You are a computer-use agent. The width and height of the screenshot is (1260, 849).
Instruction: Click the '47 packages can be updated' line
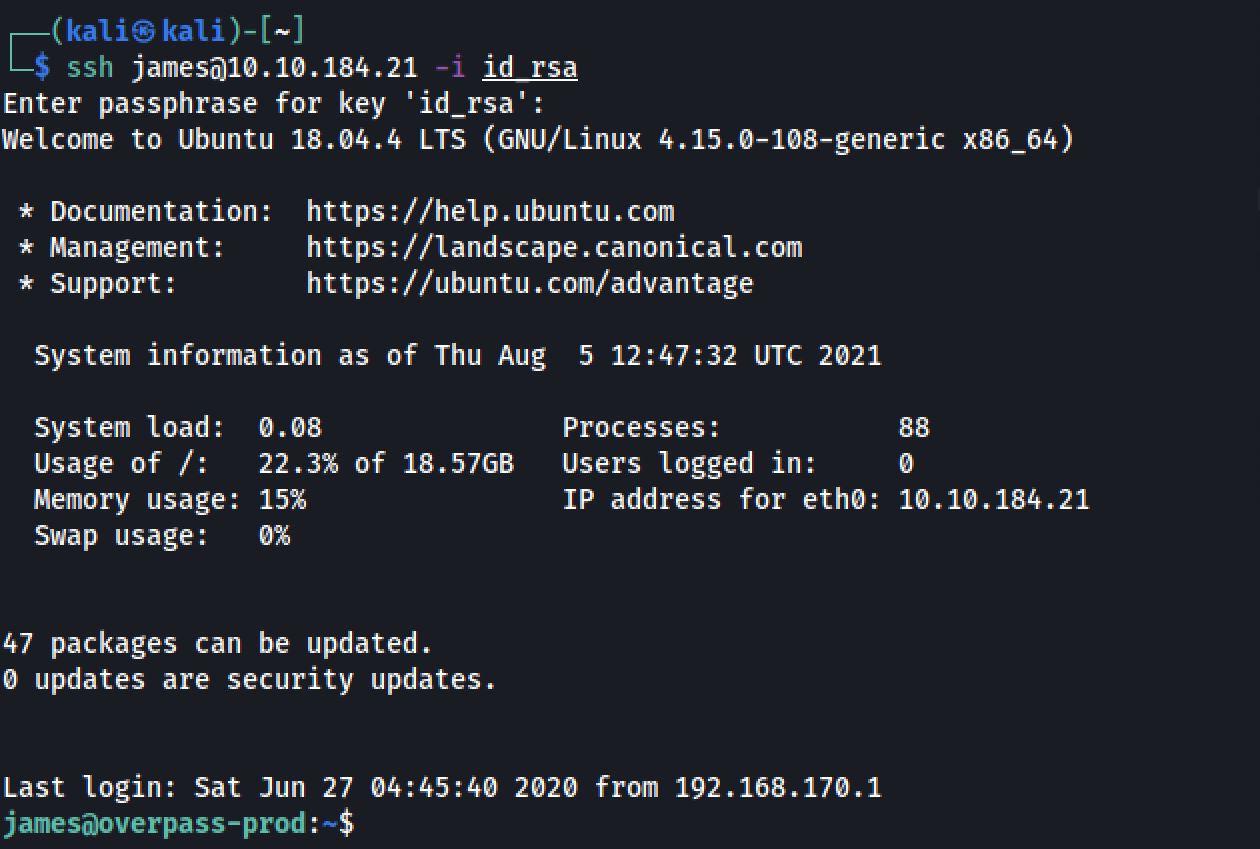point(217,644)
